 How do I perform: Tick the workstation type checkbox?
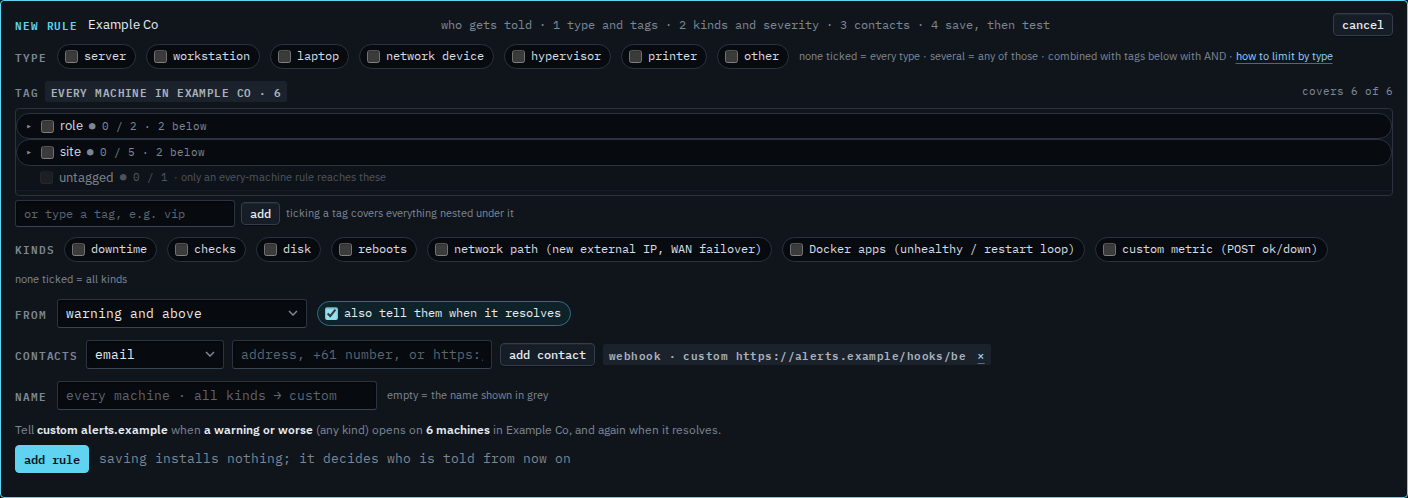click(160, 57)
